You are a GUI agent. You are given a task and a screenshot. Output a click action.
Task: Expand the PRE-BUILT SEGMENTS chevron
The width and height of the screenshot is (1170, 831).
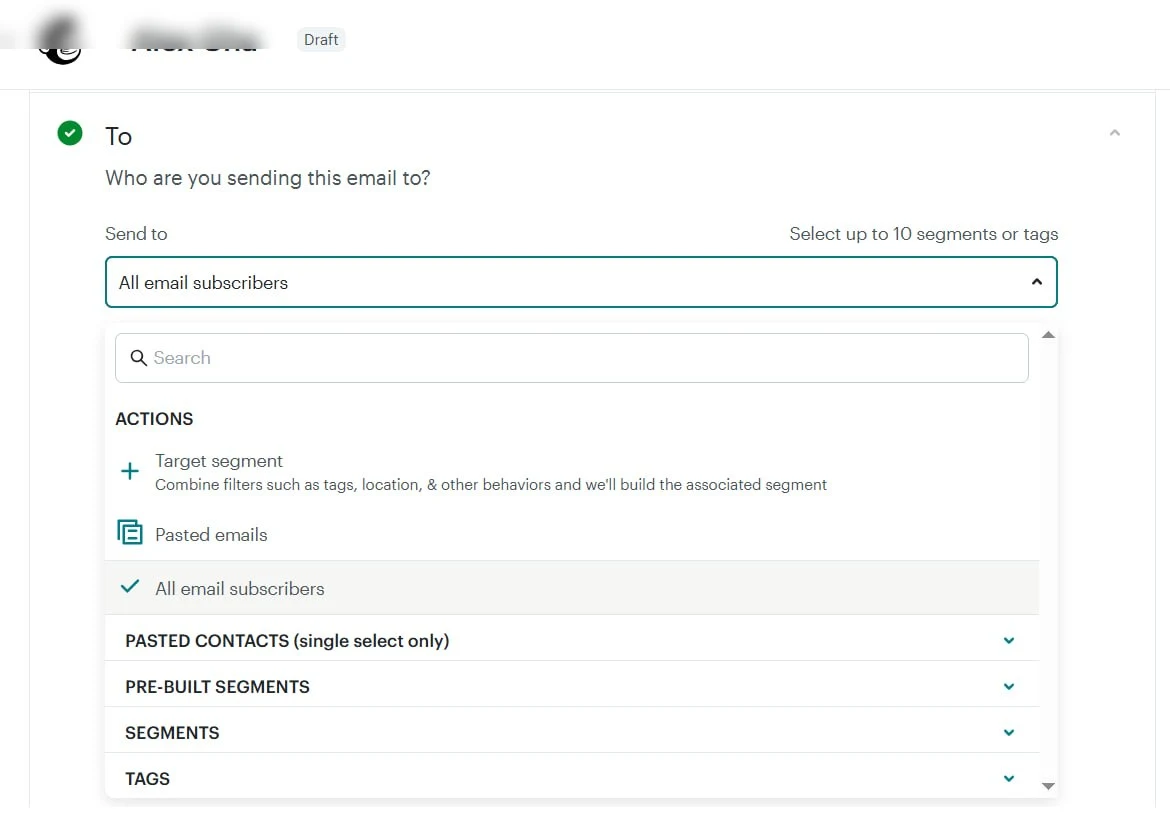[x=1009, y=687]
